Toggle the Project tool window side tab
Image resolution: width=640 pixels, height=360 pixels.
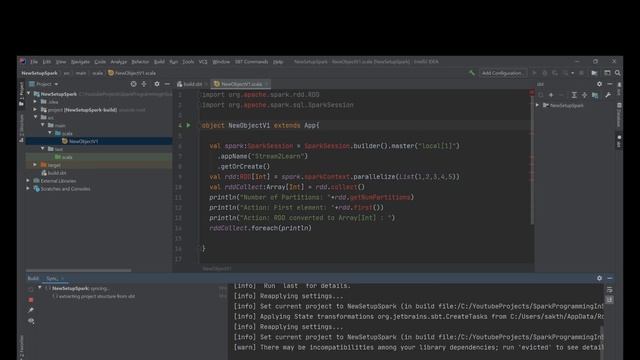[x=21, y=94]
